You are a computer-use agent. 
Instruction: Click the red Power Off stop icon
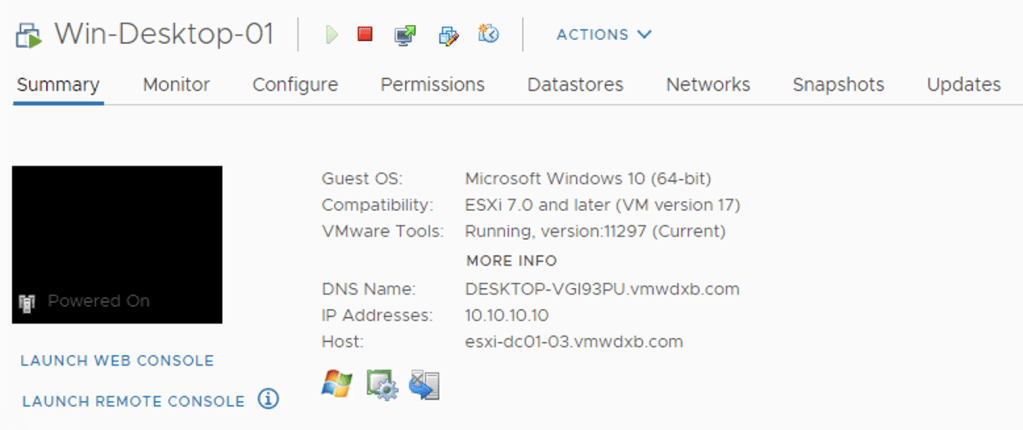tap(365, 34)
